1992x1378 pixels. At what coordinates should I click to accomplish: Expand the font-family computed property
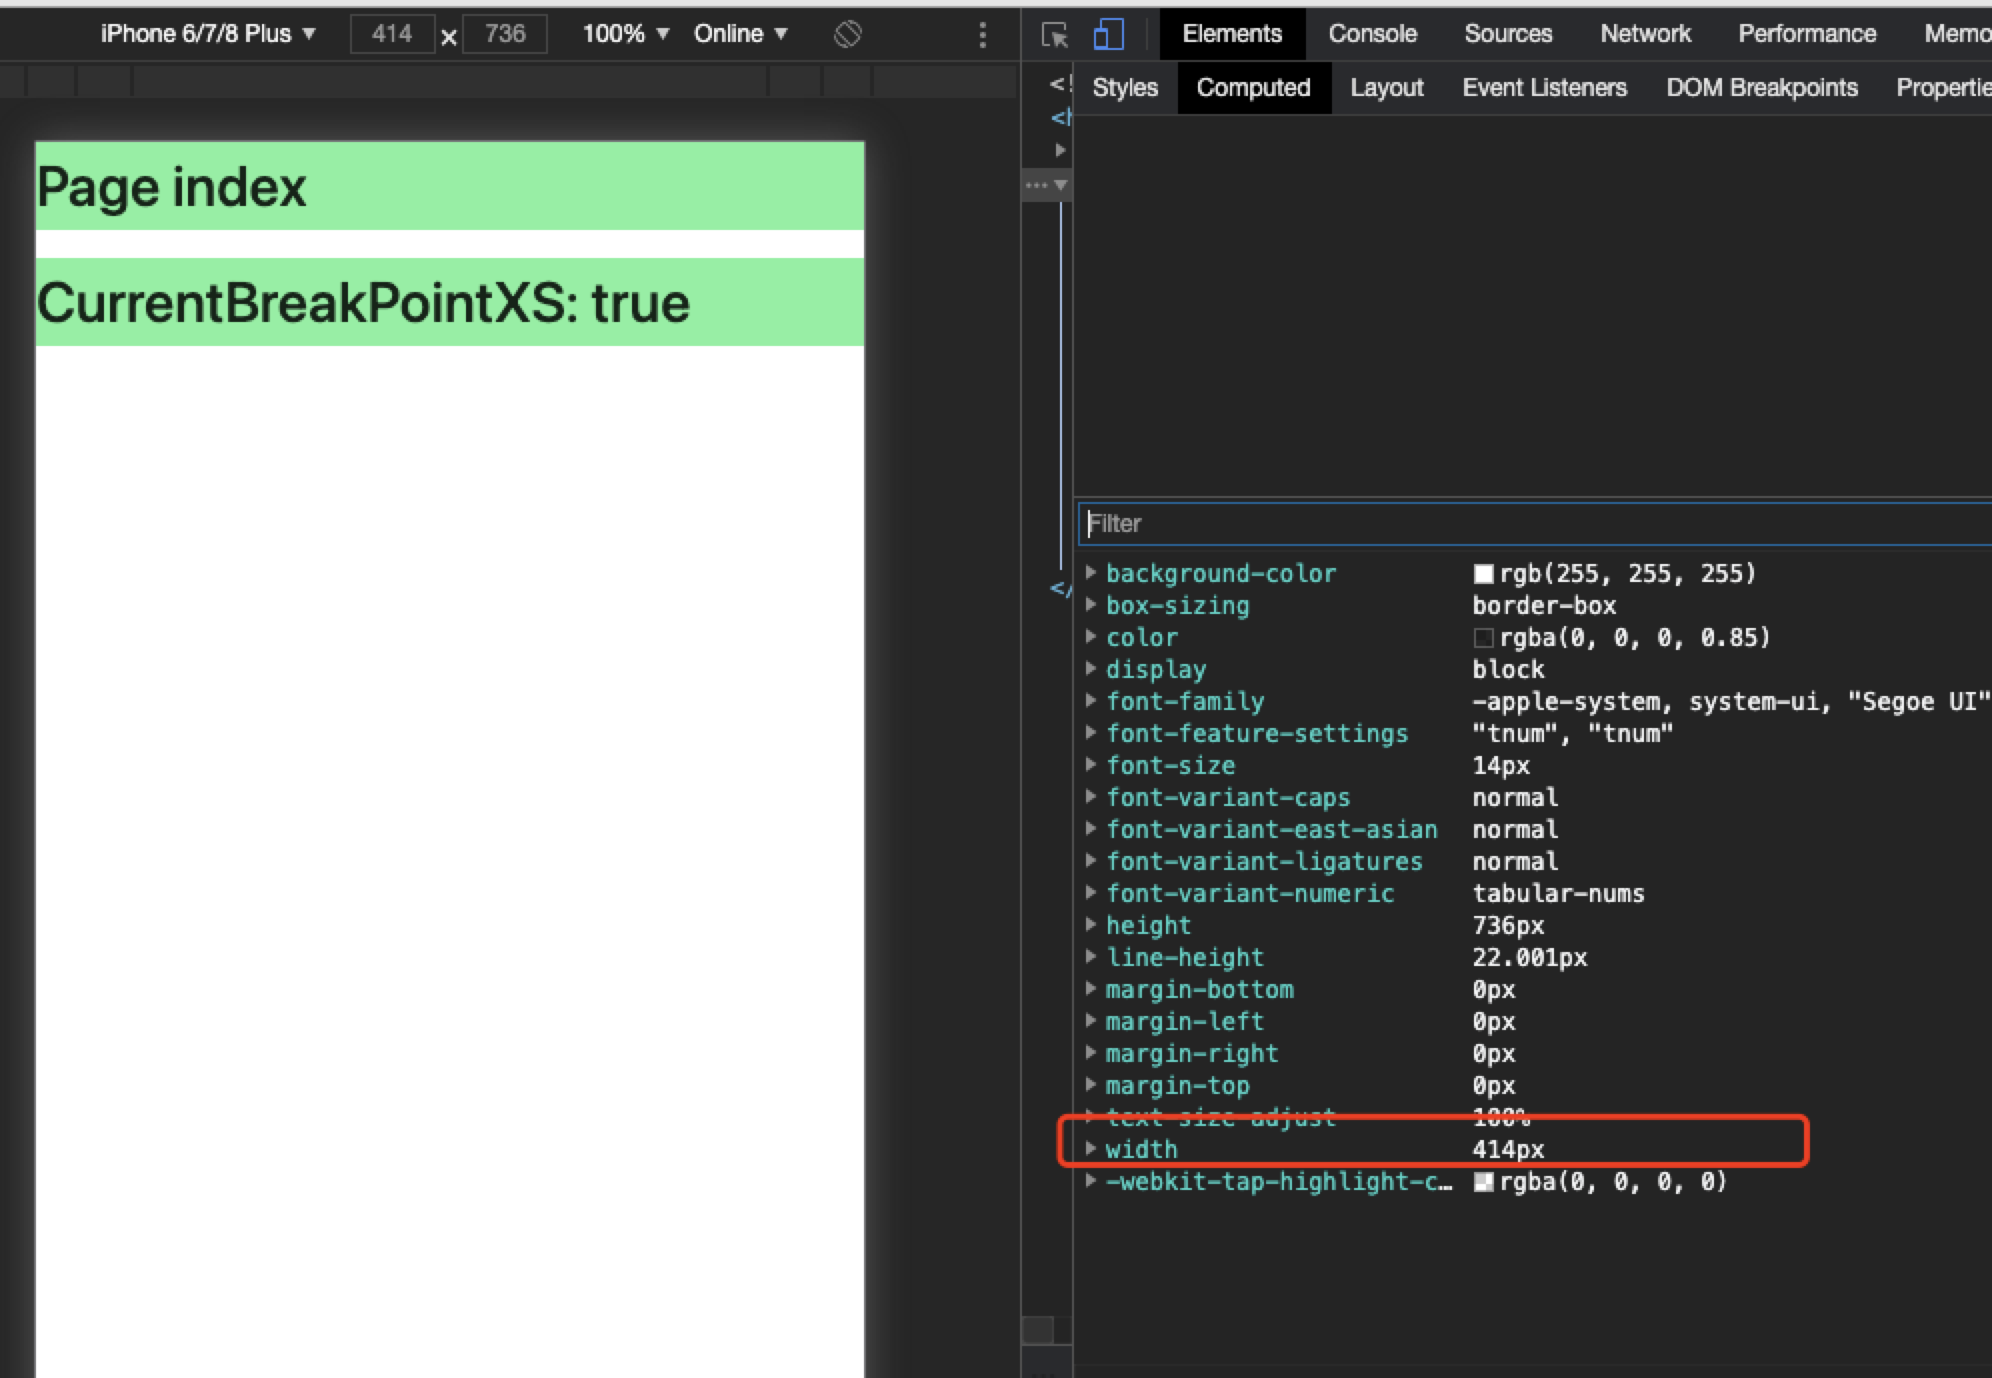pos(1090,701)
